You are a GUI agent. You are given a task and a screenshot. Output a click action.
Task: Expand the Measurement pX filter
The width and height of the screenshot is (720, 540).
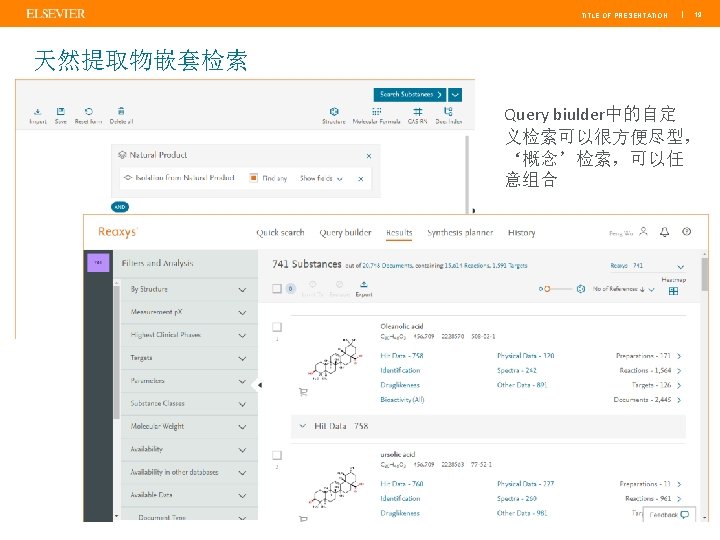189,312
